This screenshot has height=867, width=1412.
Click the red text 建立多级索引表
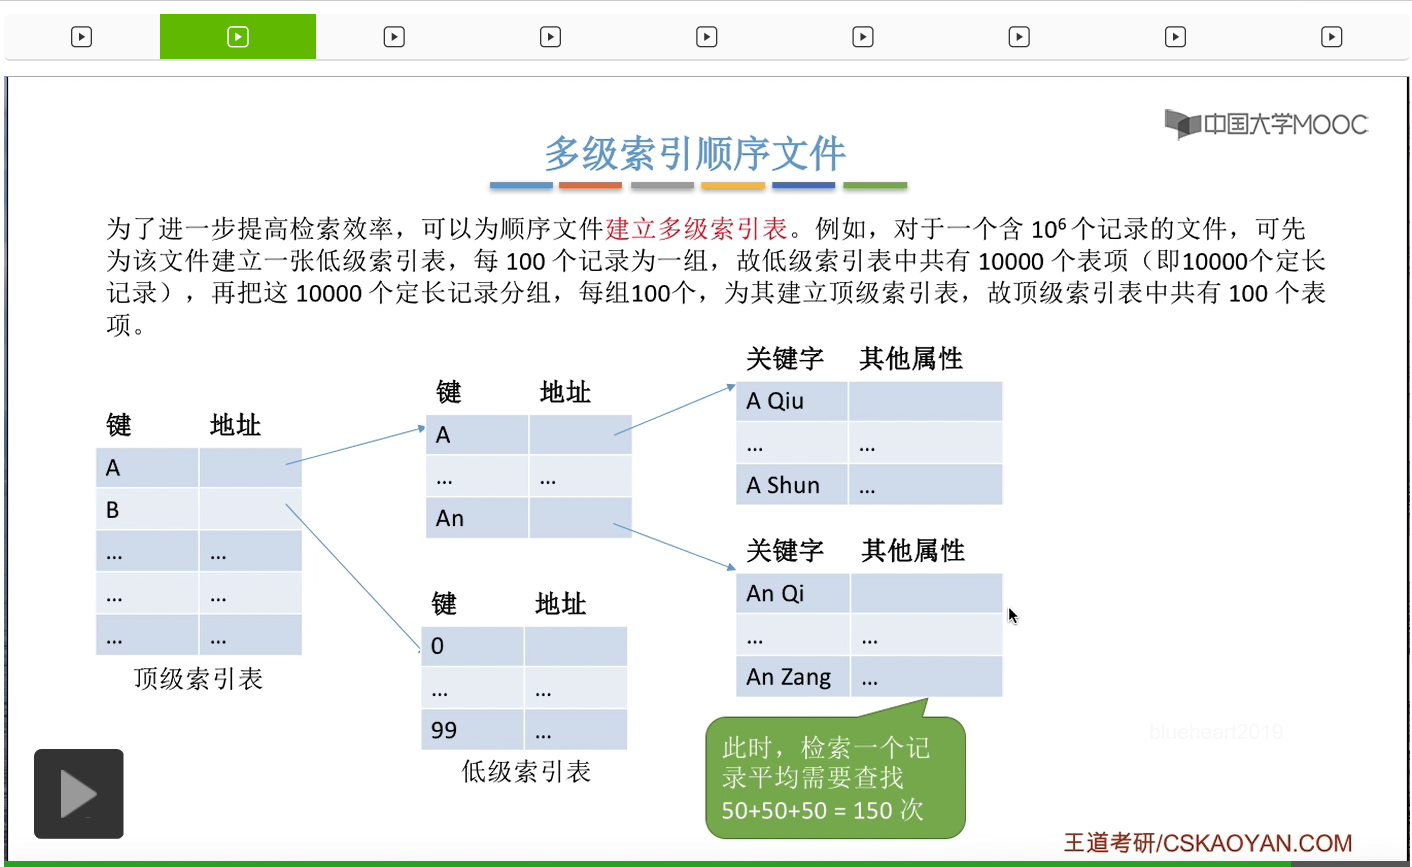click(x=697, y=229)
